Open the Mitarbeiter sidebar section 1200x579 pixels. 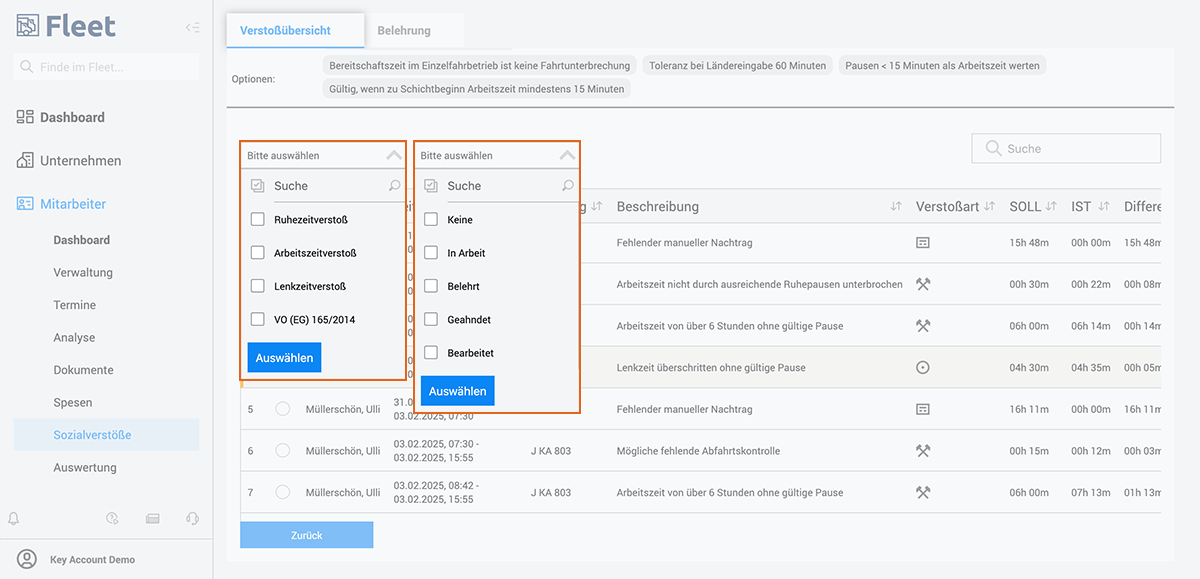(x=73, y=204)
